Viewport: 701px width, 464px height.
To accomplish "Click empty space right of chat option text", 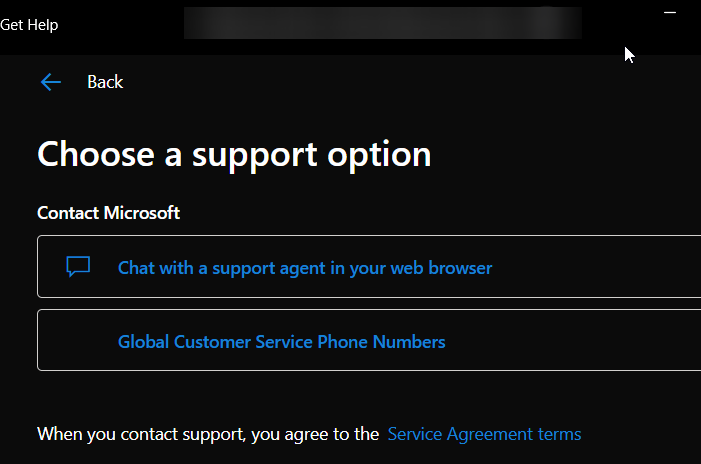I will 600,268.
